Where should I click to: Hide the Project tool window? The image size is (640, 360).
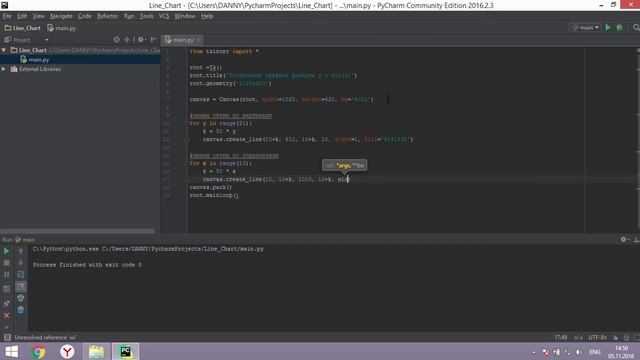(x=153, y=40)
